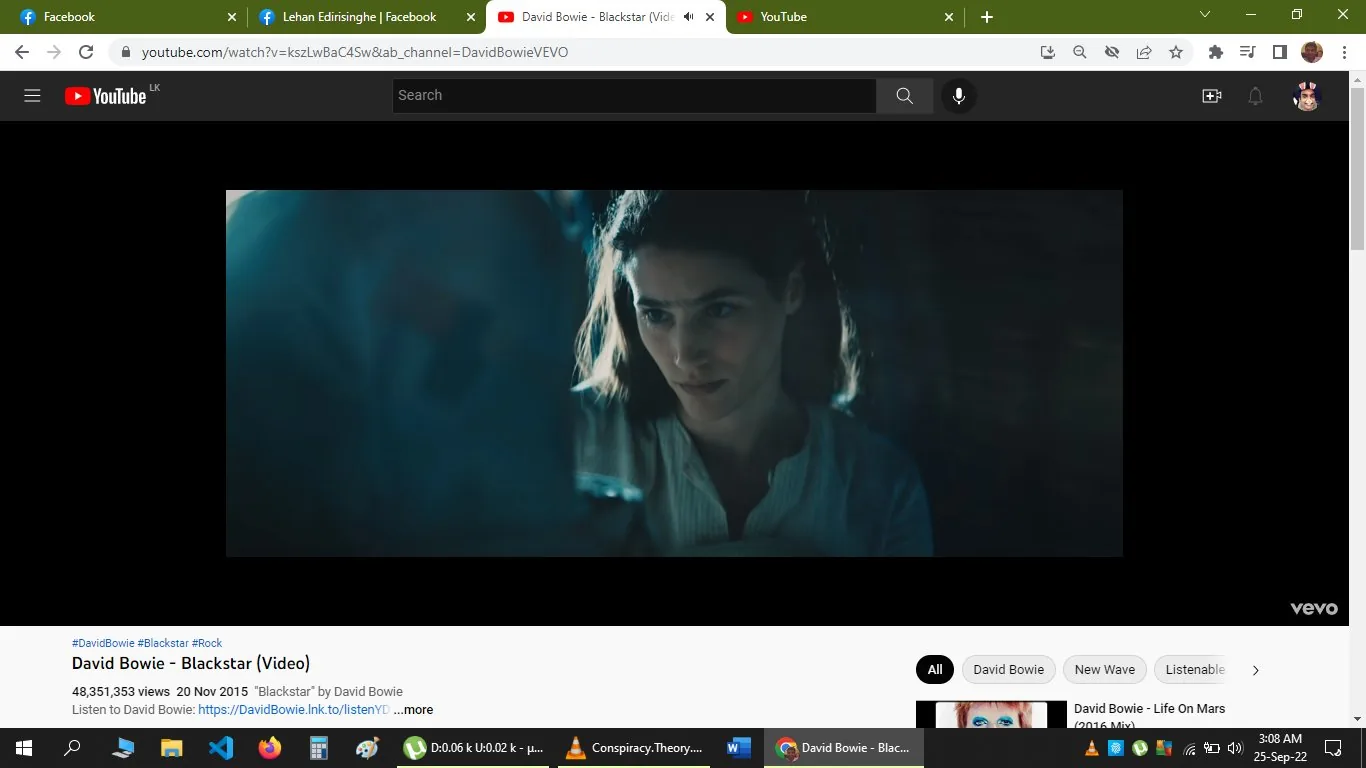Bookmark the page with the star icon
The height and width of the screenshot is (768, 1366).
tap(1176, 52)
